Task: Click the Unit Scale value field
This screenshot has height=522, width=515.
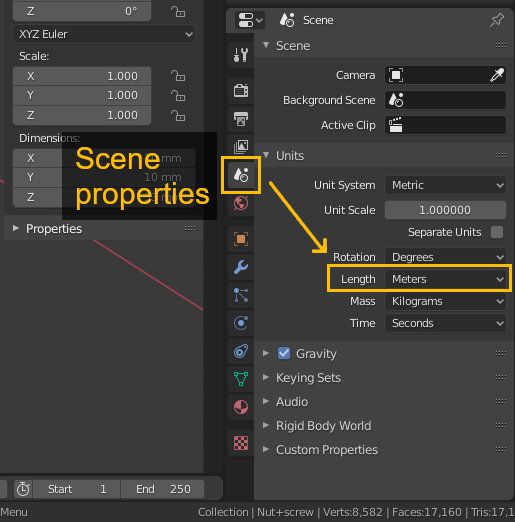Action: tap(445, 210)
